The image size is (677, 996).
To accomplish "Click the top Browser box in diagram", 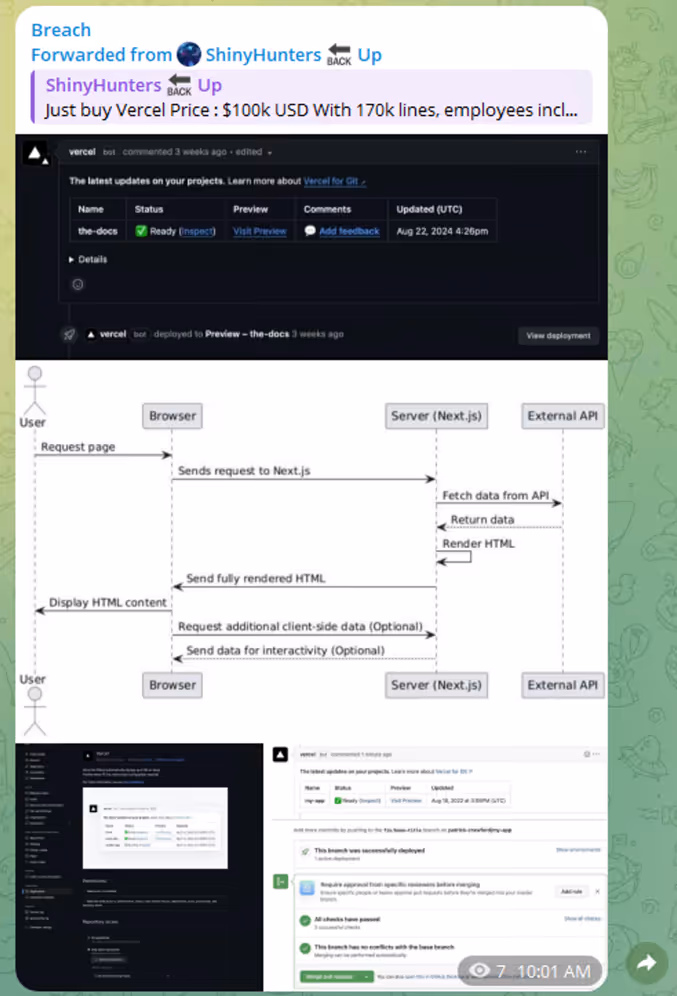I will [x=172, y=416].
